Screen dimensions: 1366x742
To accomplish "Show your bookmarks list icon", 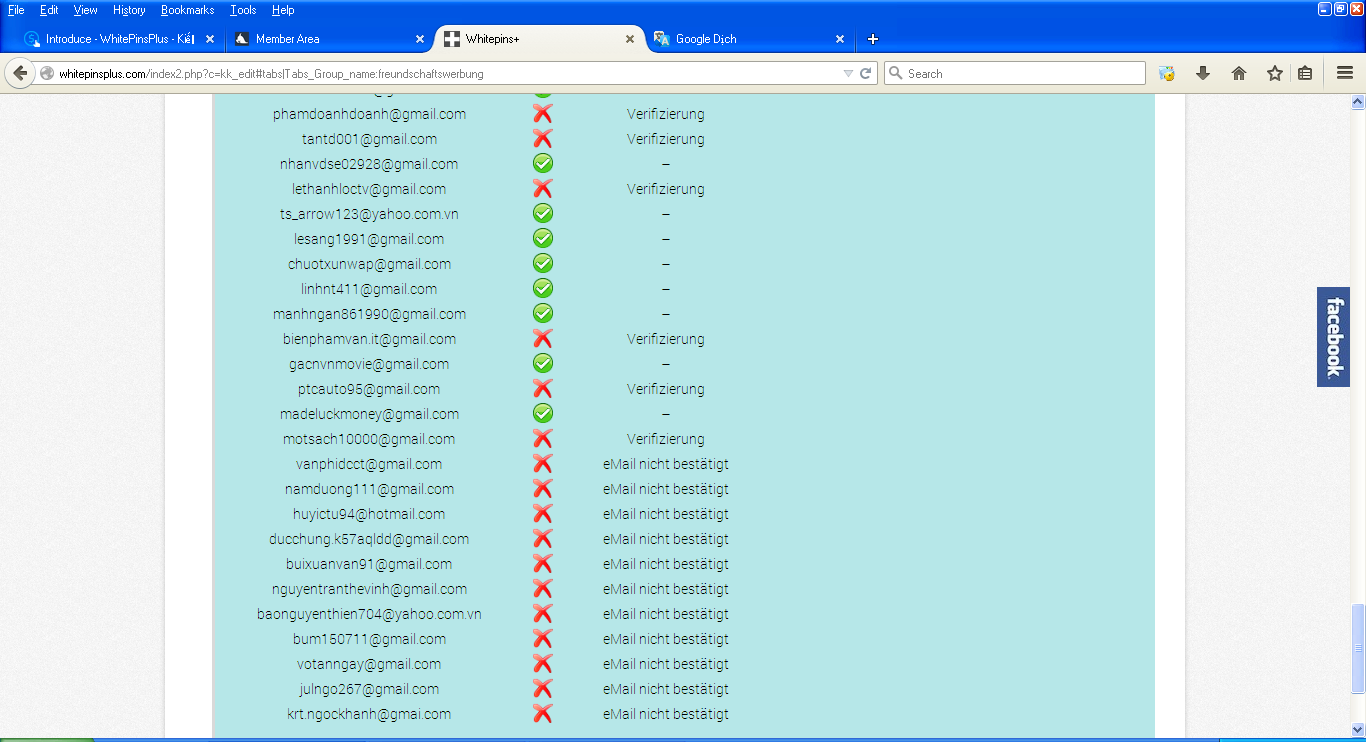I will pyautogui.click(x=1305, y=73).
